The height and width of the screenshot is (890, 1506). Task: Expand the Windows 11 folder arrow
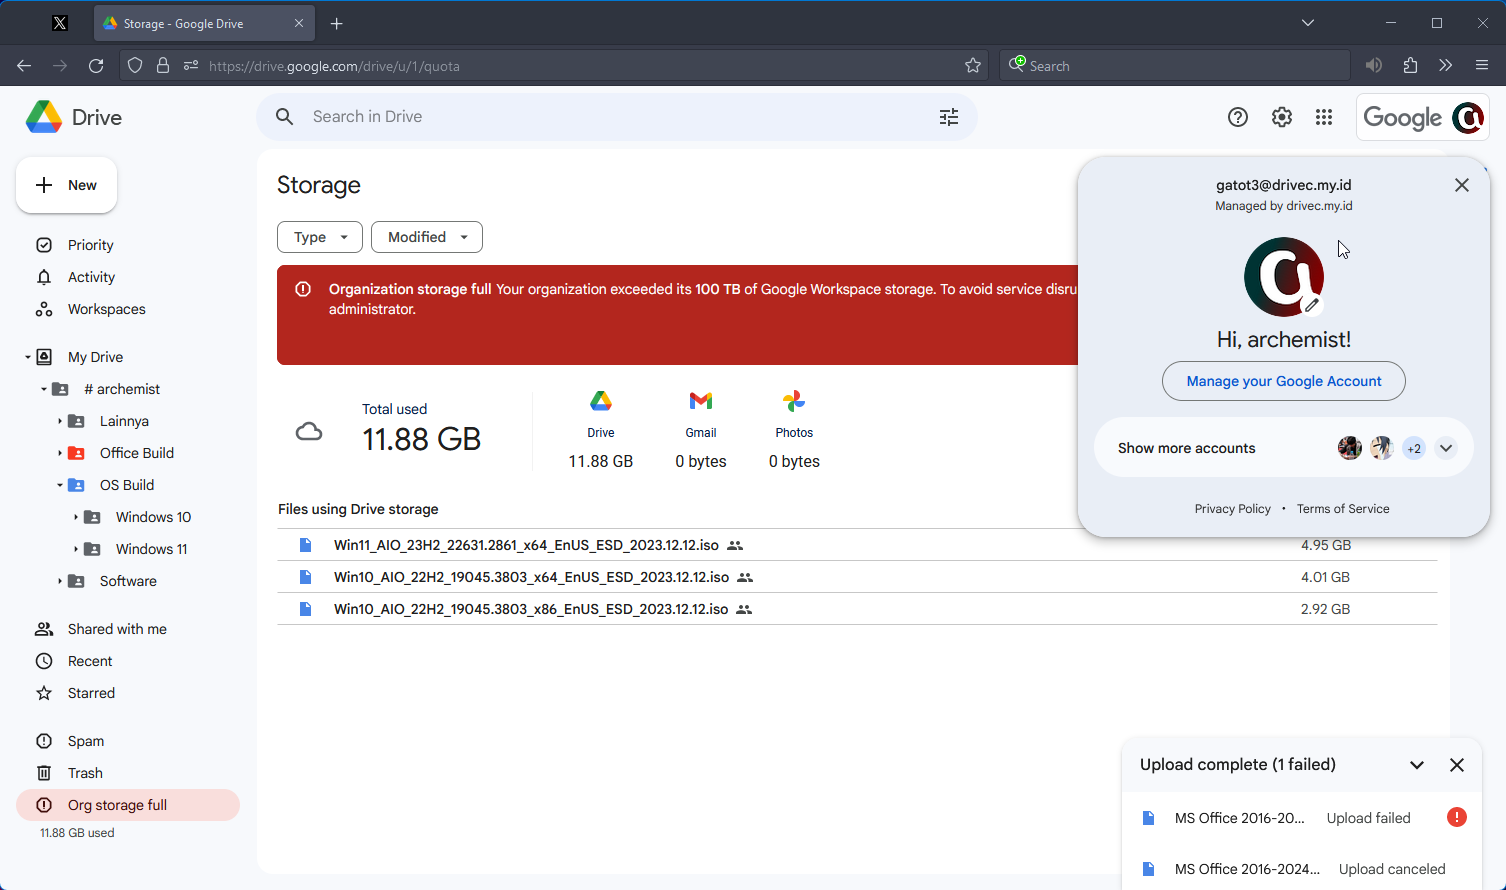tap(75, 549)
